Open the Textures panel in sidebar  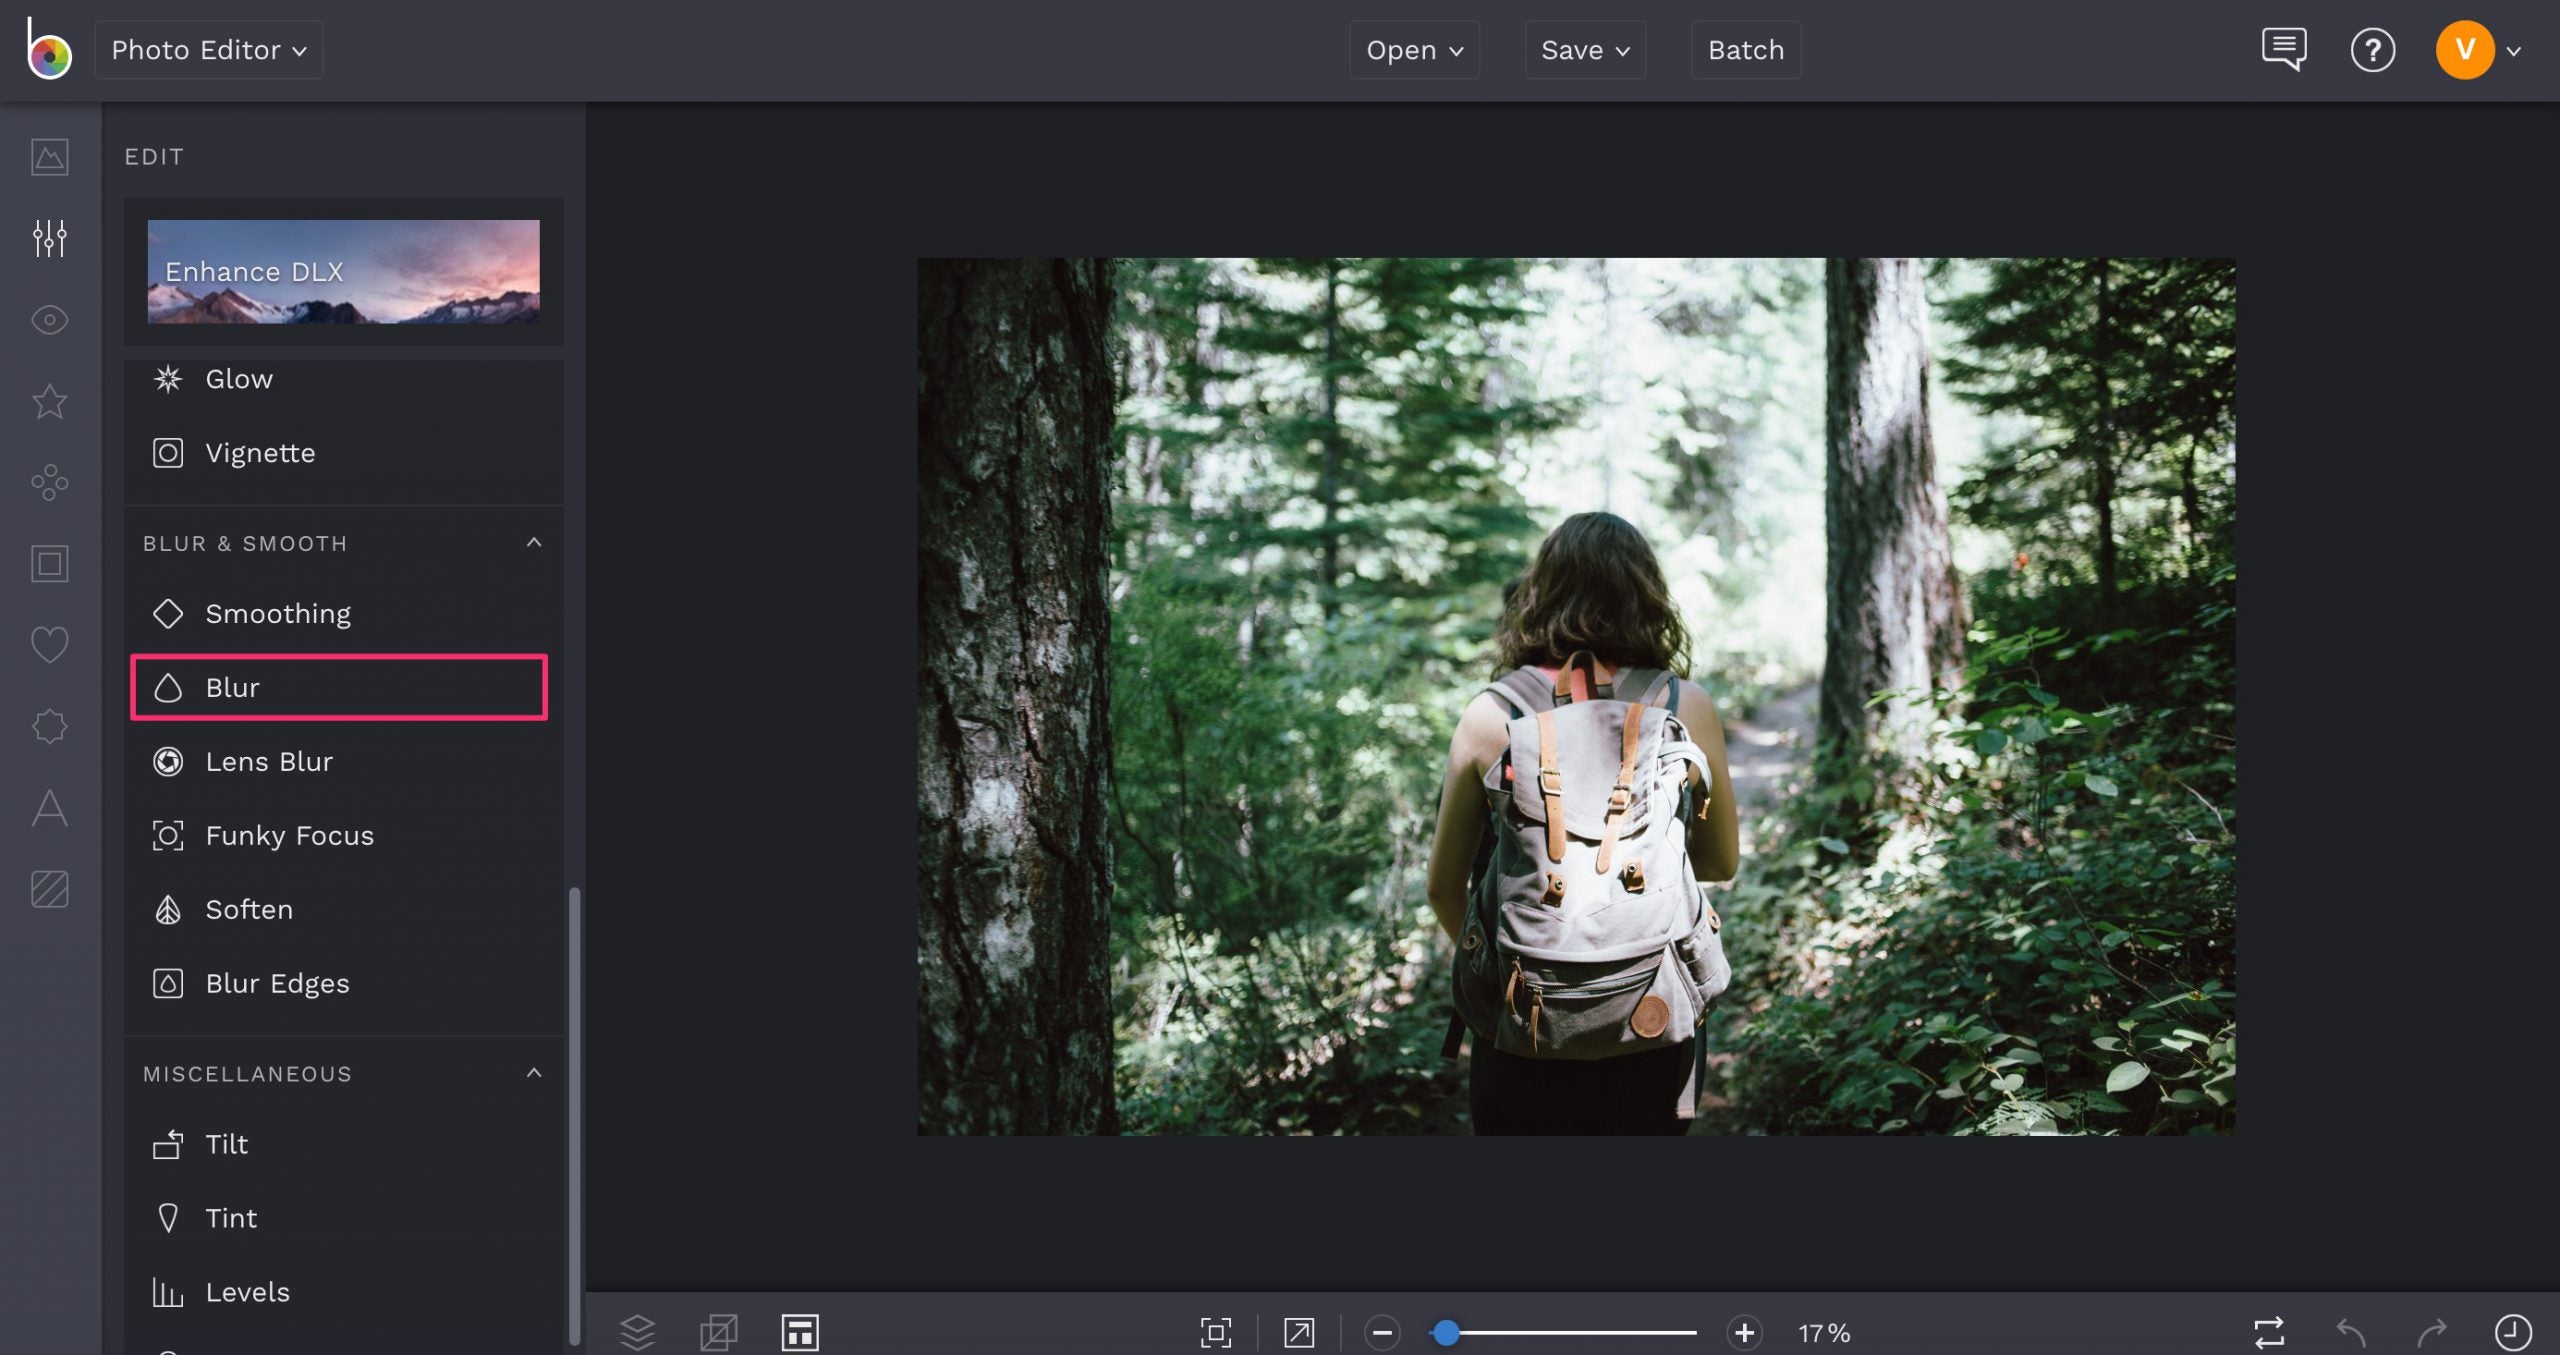click(x=48, y=886)
